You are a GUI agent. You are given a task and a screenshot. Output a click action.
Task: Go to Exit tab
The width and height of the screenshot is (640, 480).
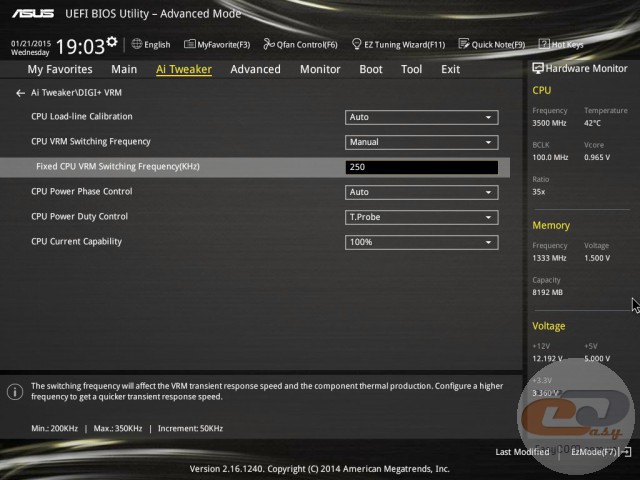(450, 69)
